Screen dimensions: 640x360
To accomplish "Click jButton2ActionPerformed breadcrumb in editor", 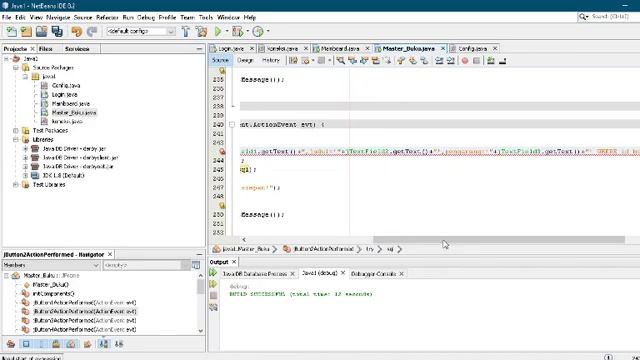I will [x=323, y=249].
